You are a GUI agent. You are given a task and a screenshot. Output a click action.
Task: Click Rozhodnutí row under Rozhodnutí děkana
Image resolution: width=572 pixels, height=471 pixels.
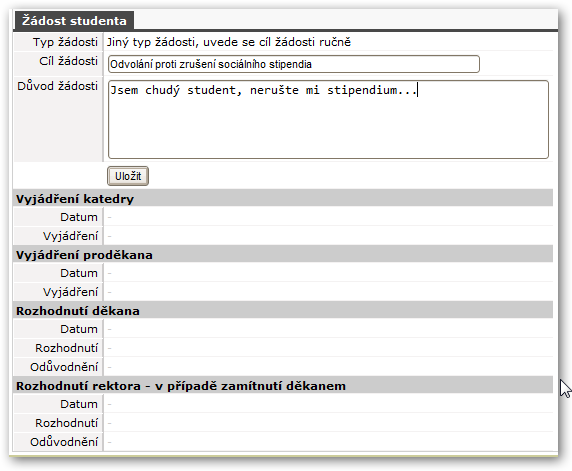pyautogui.click(x=283, y=348)
